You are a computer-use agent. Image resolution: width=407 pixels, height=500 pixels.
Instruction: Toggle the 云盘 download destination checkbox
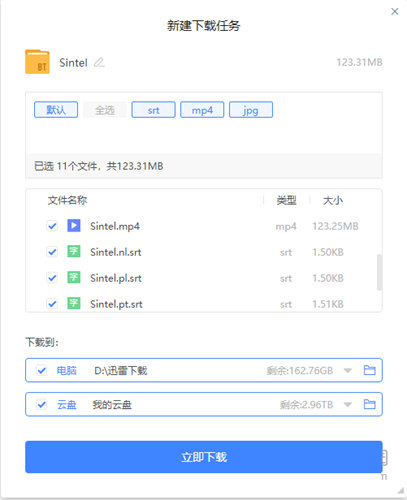(x=42, y=405)
